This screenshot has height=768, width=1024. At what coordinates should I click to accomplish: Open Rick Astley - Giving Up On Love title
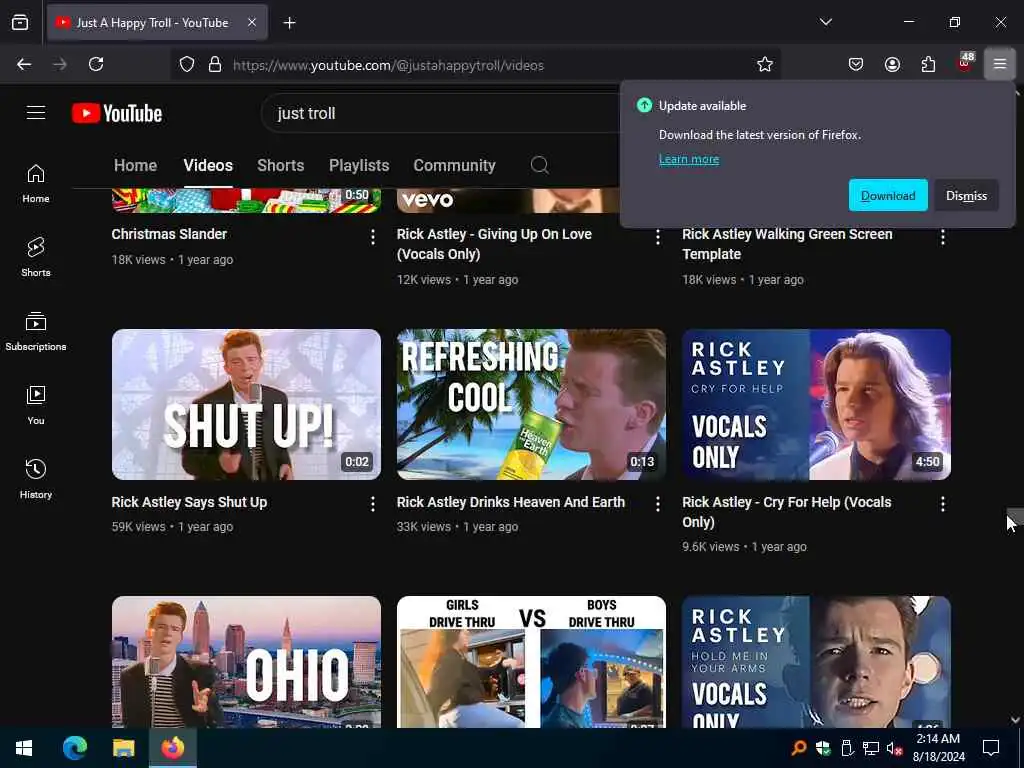coord(494,244)
